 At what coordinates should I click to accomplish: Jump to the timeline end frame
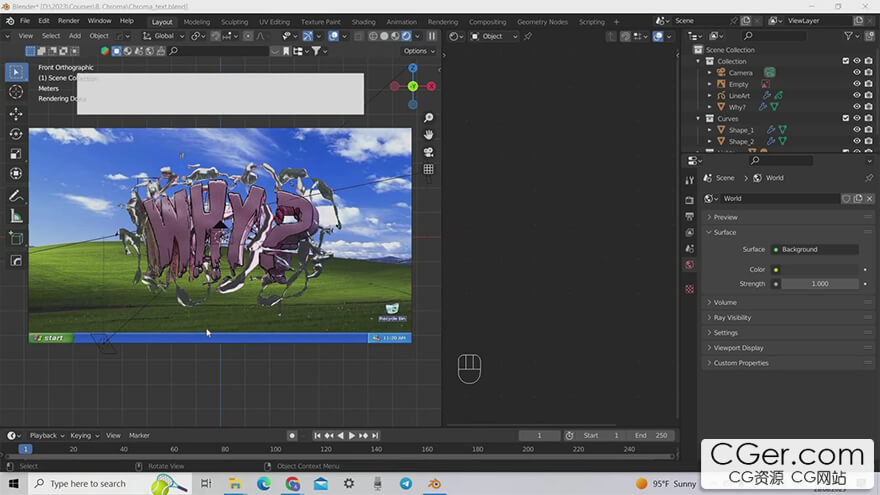pos(375,436)
